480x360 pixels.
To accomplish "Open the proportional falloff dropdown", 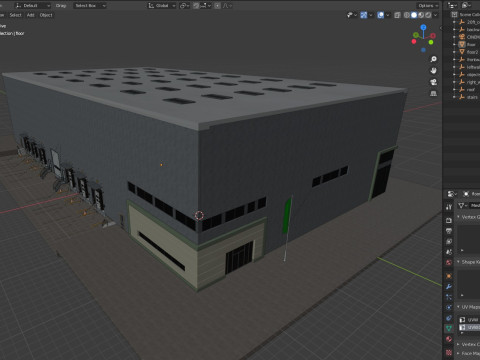I will tap(227, 6).
